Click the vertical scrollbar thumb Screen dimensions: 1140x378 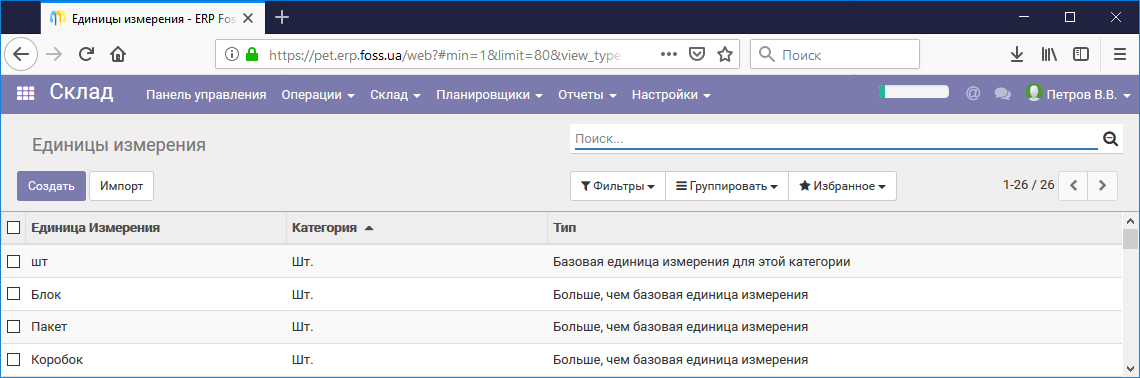point(1130,239)
